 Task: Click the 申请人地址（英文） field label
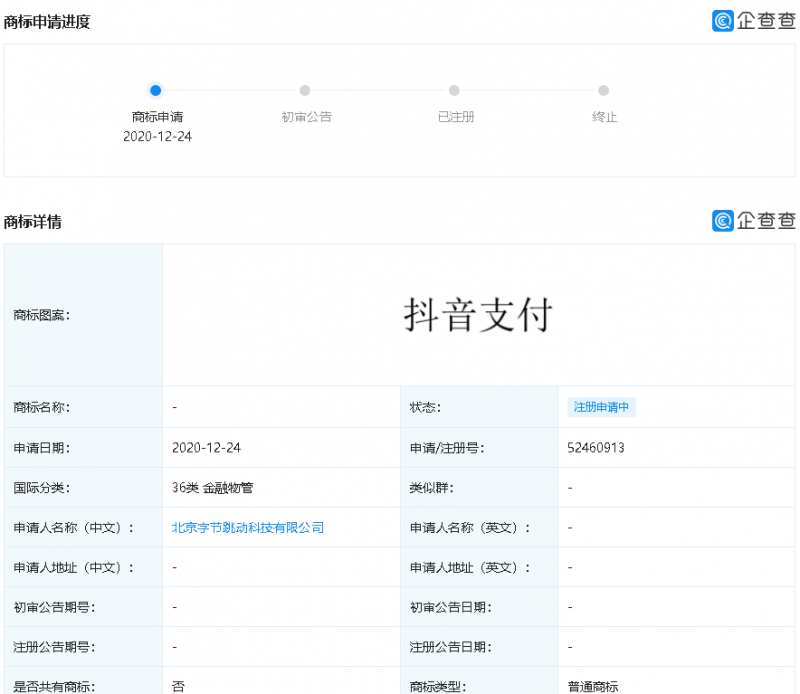[x=470, y=567]
